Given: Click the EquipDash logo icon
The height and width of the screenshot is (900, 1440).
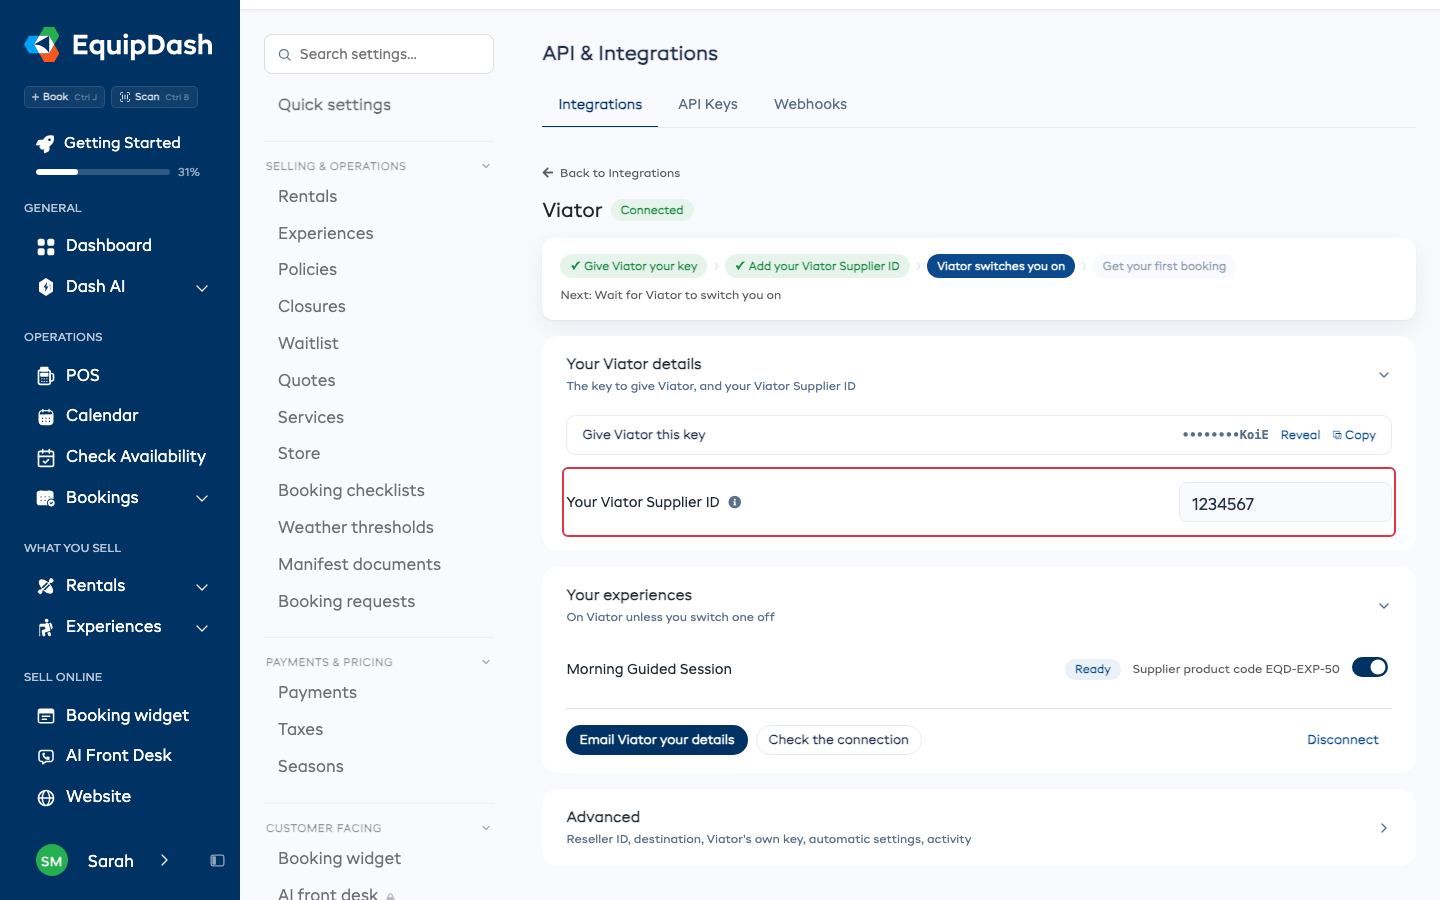Looking at the screenshot, I should (x=42, y=45).
